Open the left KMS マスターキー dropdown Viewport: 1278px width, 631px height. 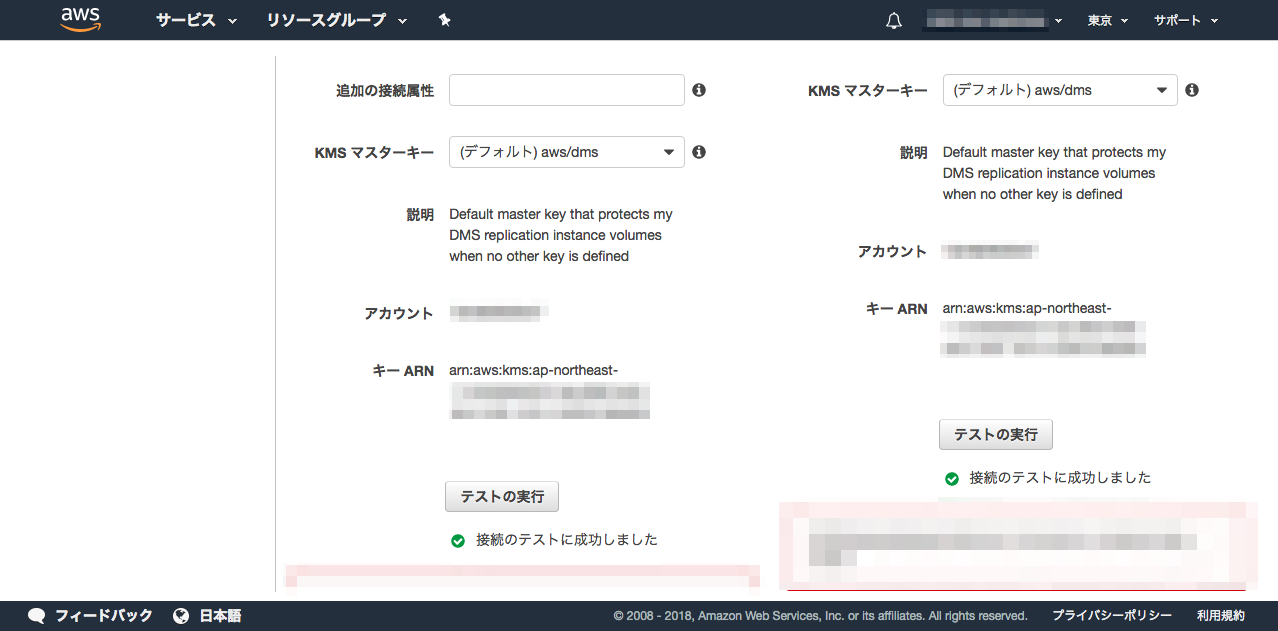point(566,152)
